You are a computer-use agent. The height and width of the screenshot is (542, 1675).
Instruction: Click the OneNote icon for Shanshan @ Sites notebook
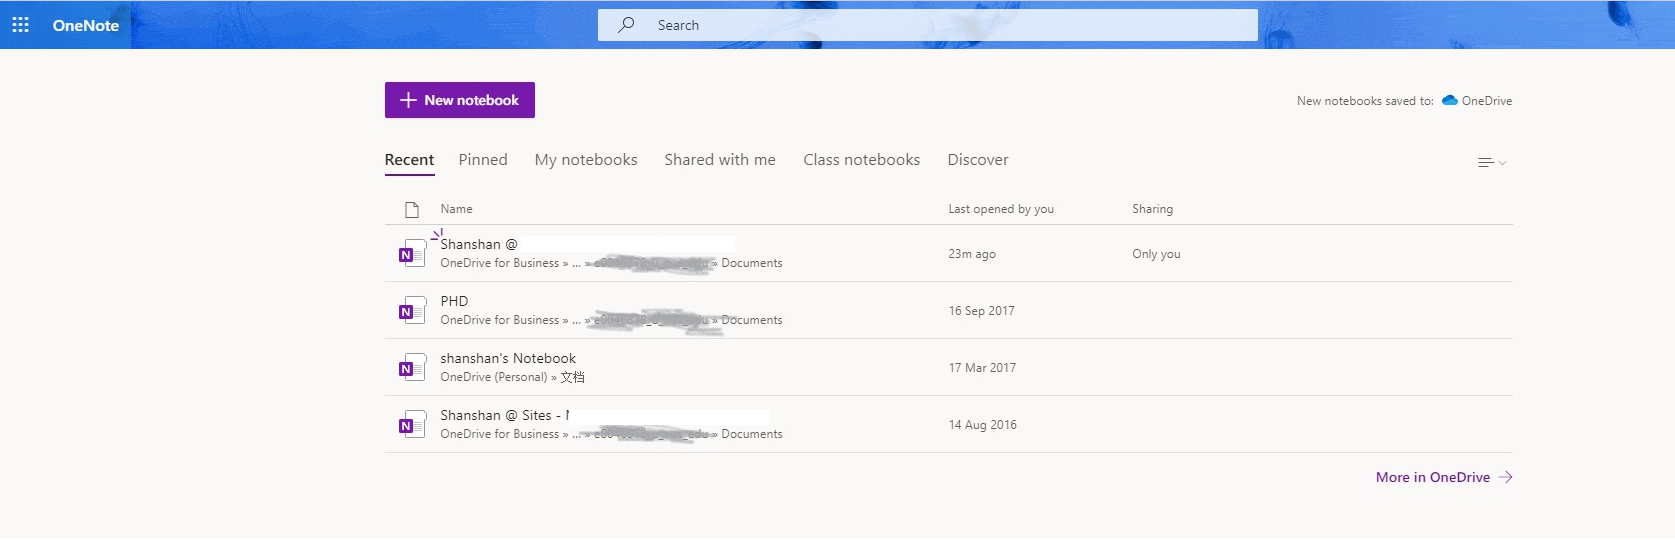click(x=412, y=425)
